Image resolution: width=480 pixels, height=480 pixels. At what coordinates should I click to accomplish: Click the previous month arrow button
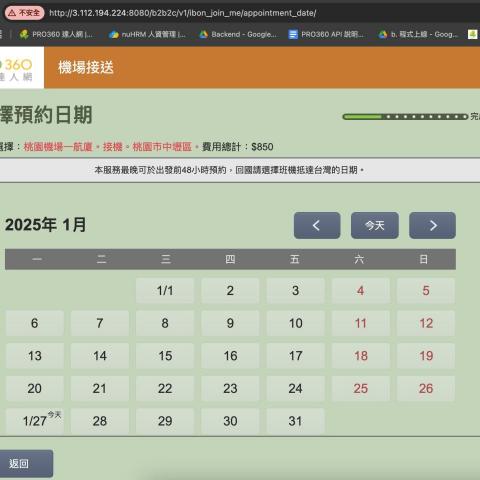(317, 225)
